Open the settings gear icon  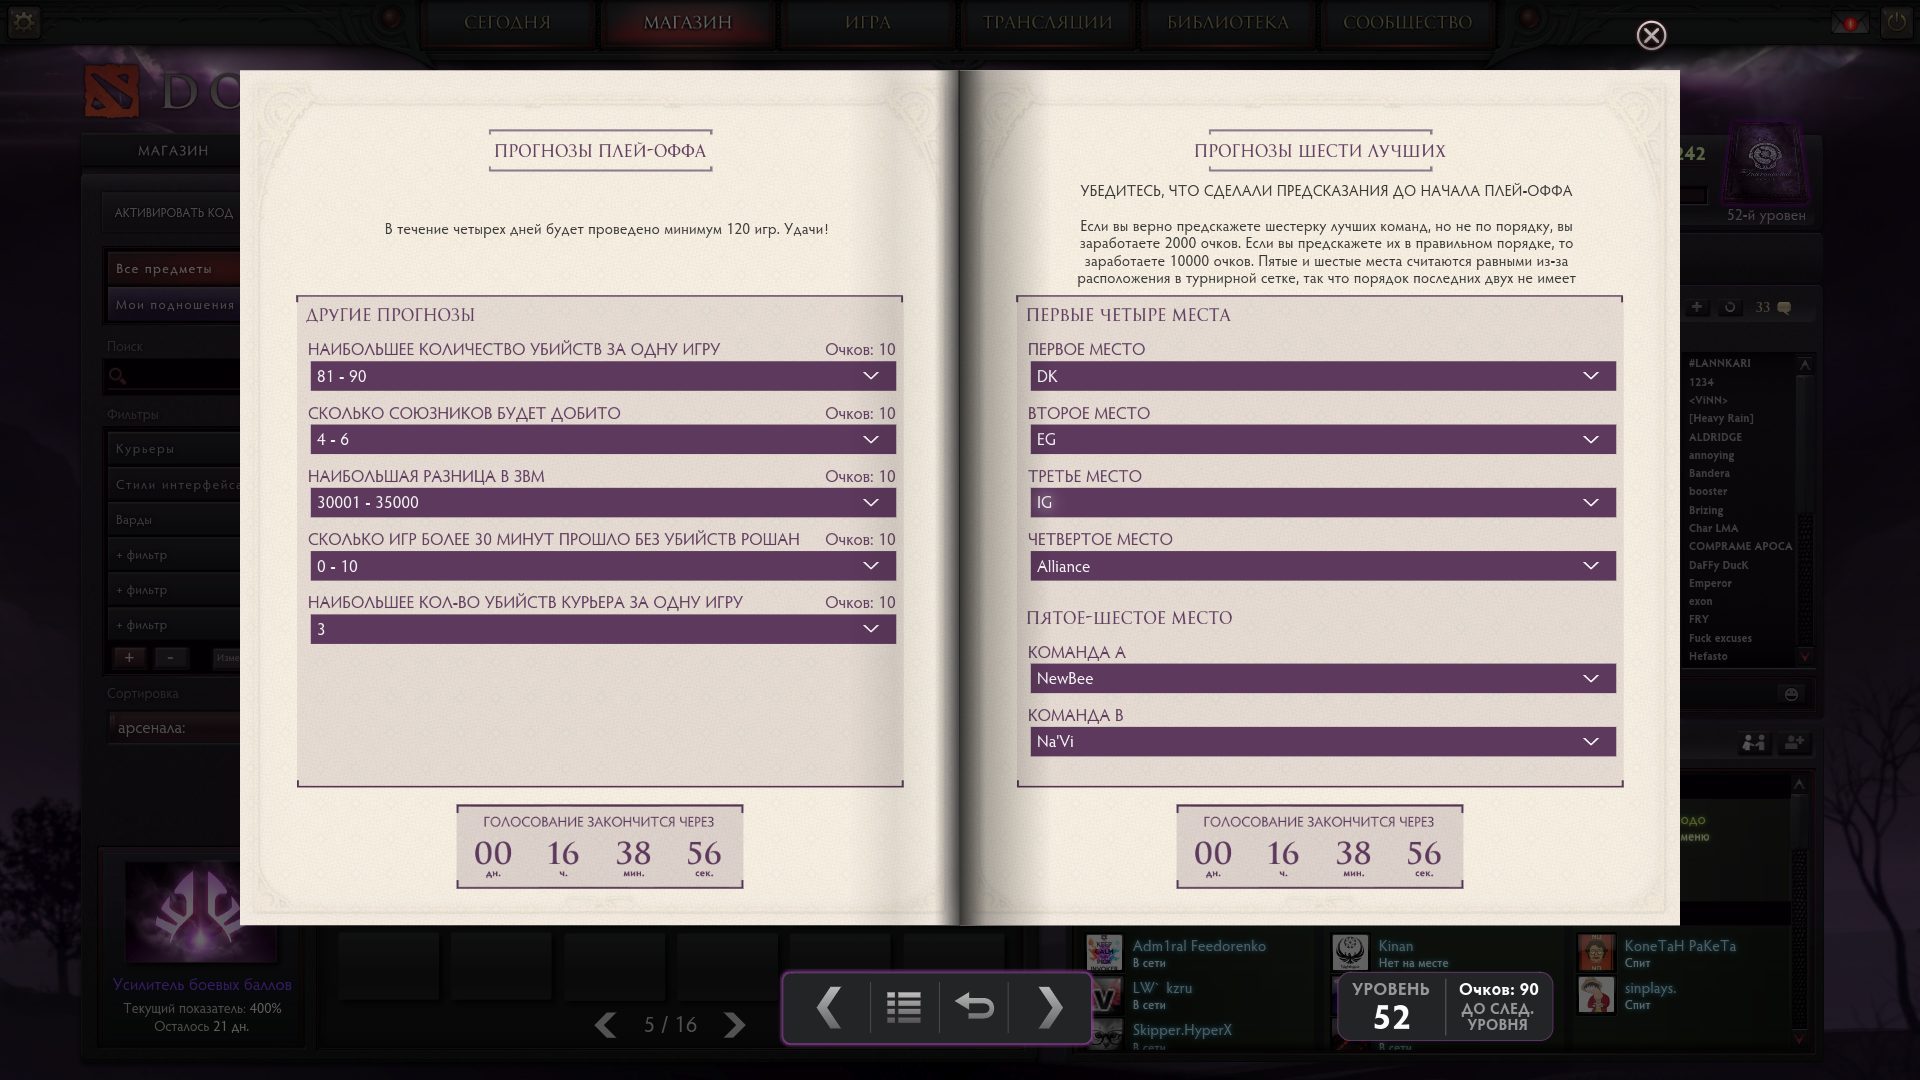point(24,22)
